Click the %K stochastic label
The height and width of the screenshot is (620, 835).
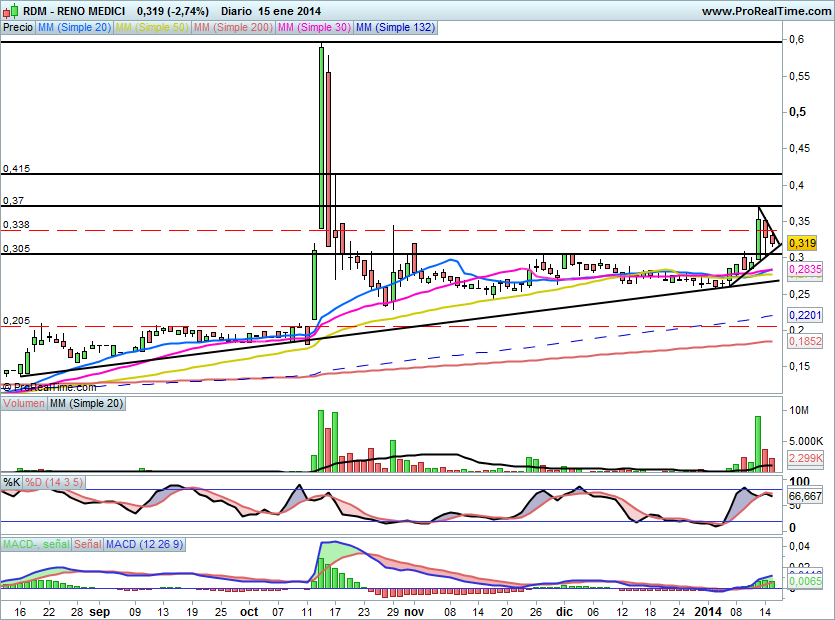[12, 482]
